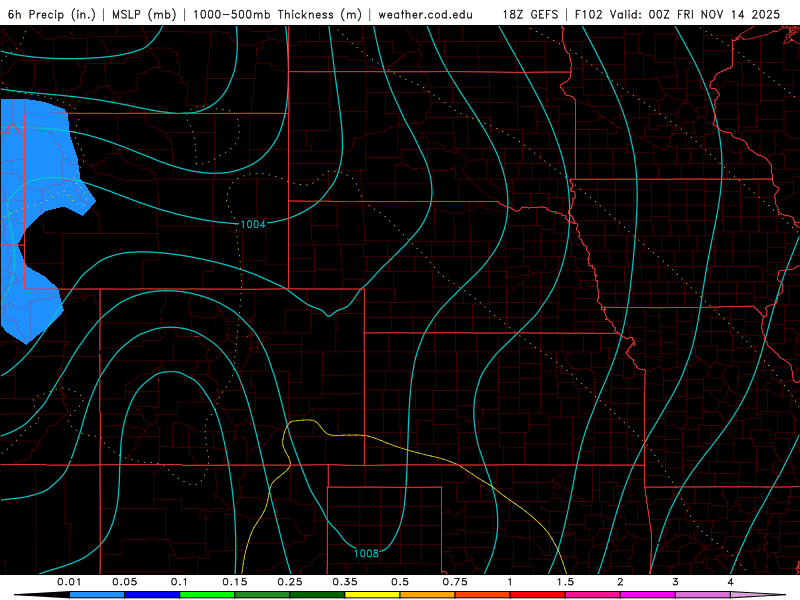Screen dimensions: 800x600
Task: Click the 'MSLP (mb)' header label
Action: tap(144, 14)
